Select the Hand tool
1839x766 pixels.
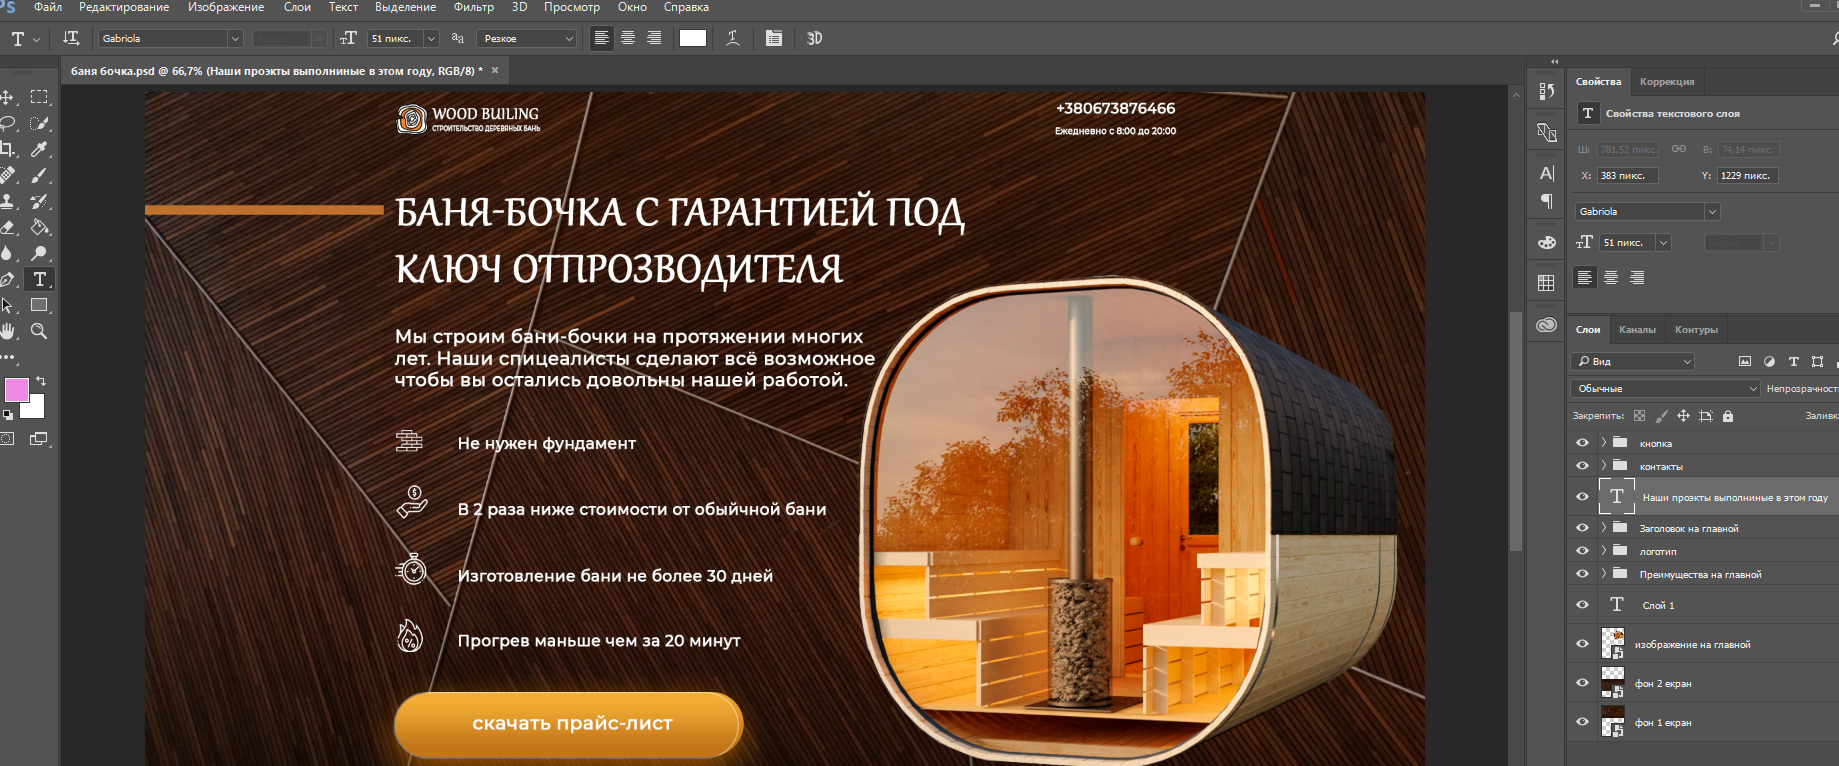(7, 331)
